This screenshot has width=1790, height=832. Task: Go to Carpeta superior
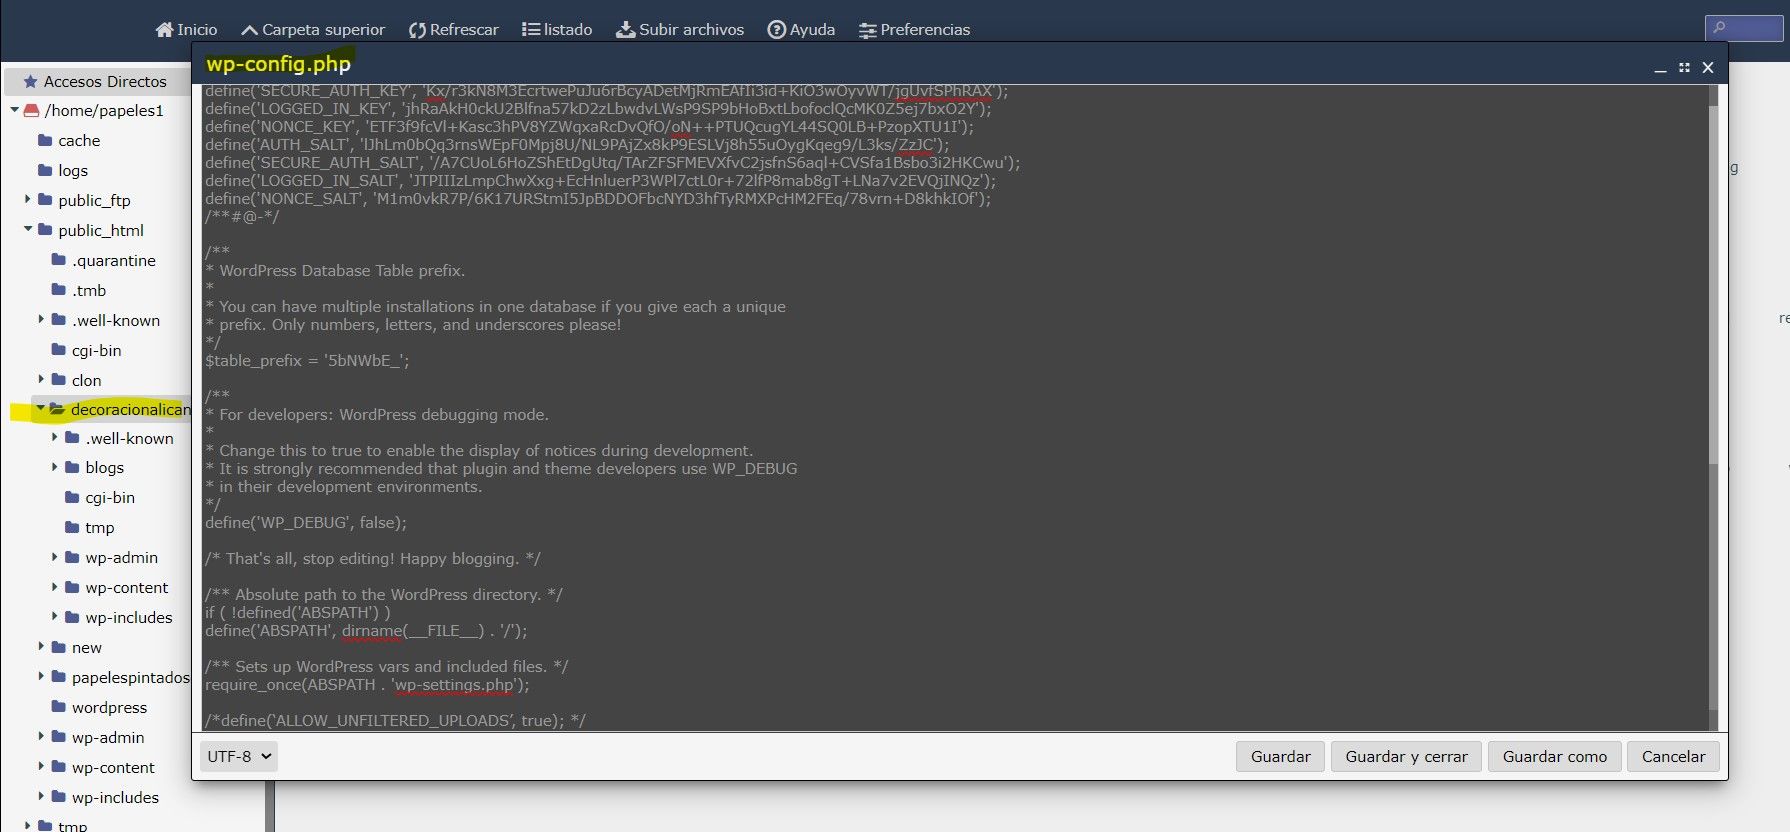313,29
